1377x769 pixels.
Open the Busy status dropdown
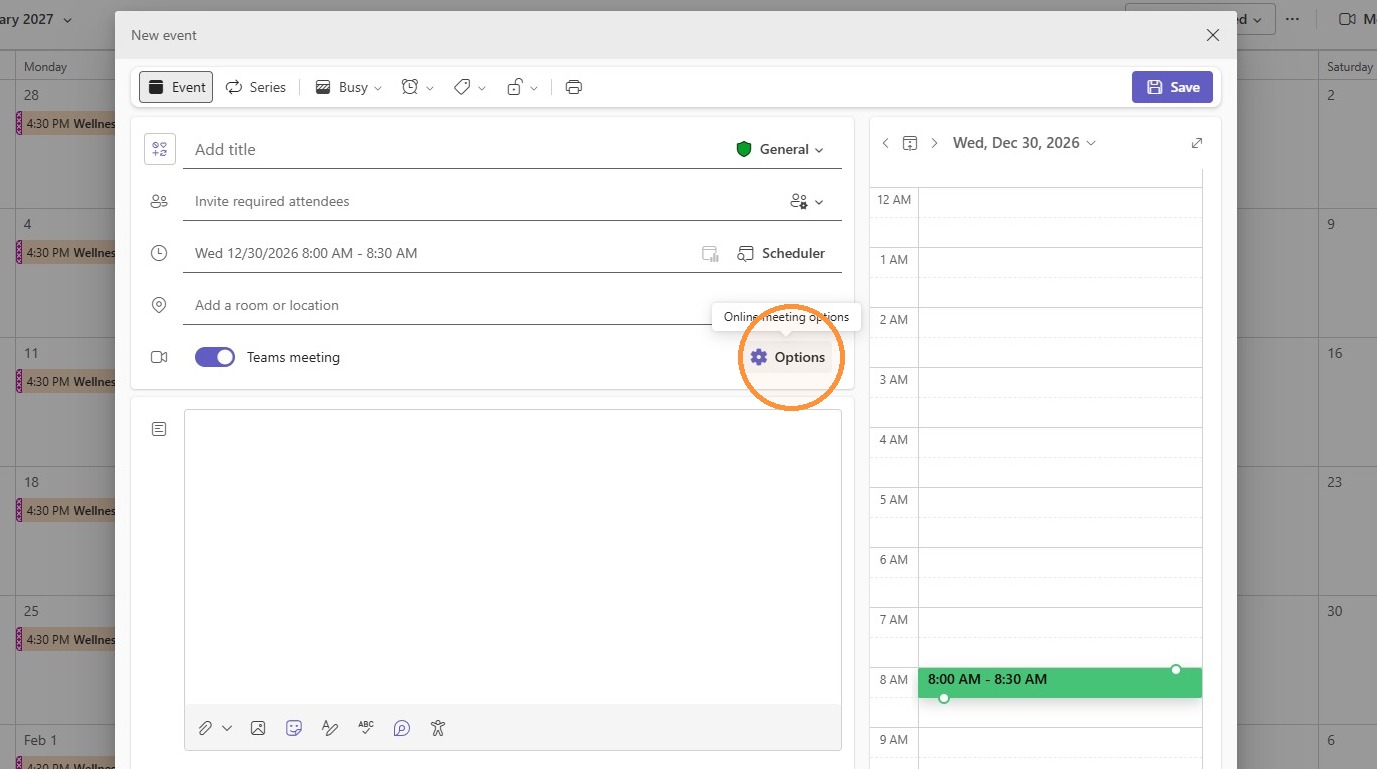point(349,87)
